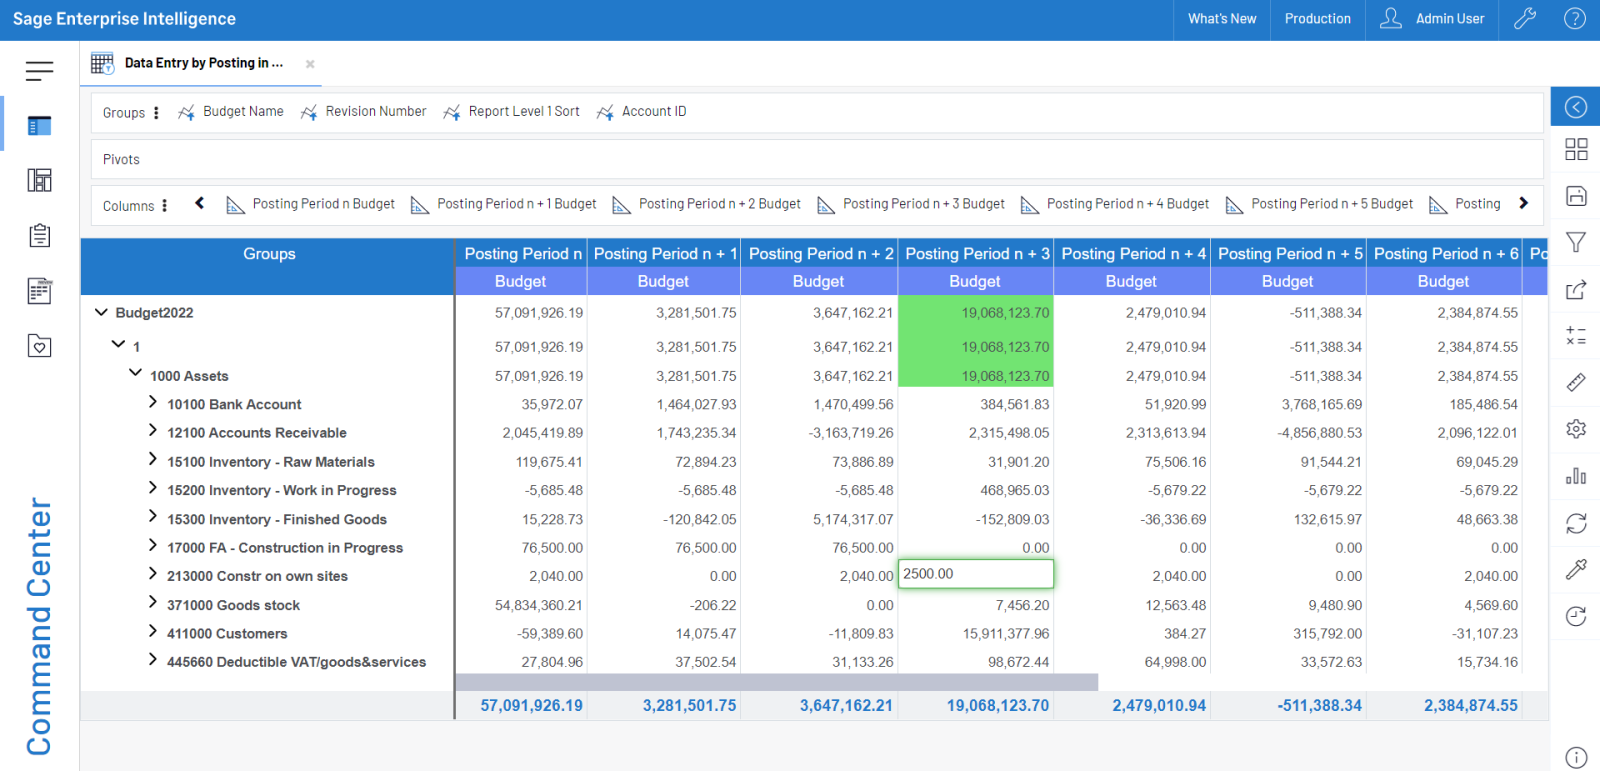The image size is (1600, 771).
Task: Click the refresh arrows icon
Action: 1576,523
